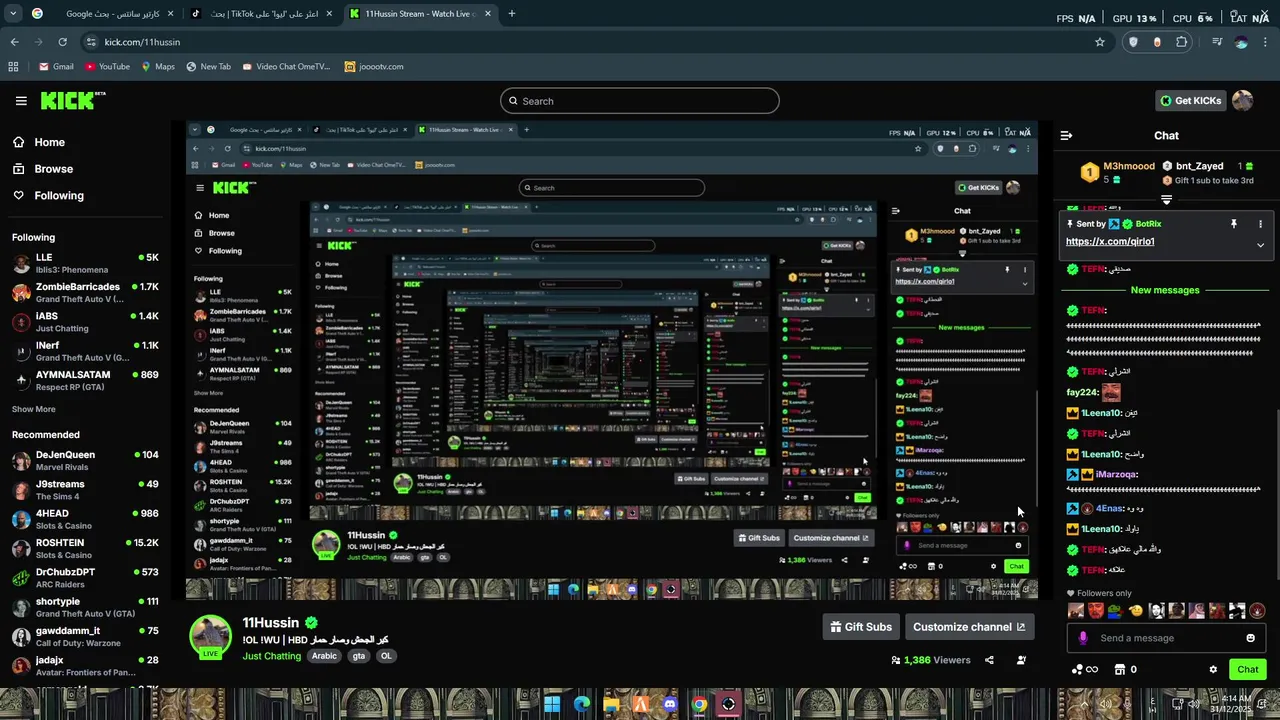Select the OL stream tag
This screenshot has height=720, width=1280.
[x=386, y=656]
